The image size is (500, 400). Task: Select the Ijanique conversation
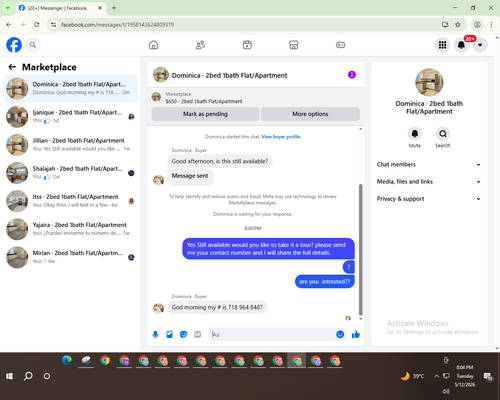[70, 117]
